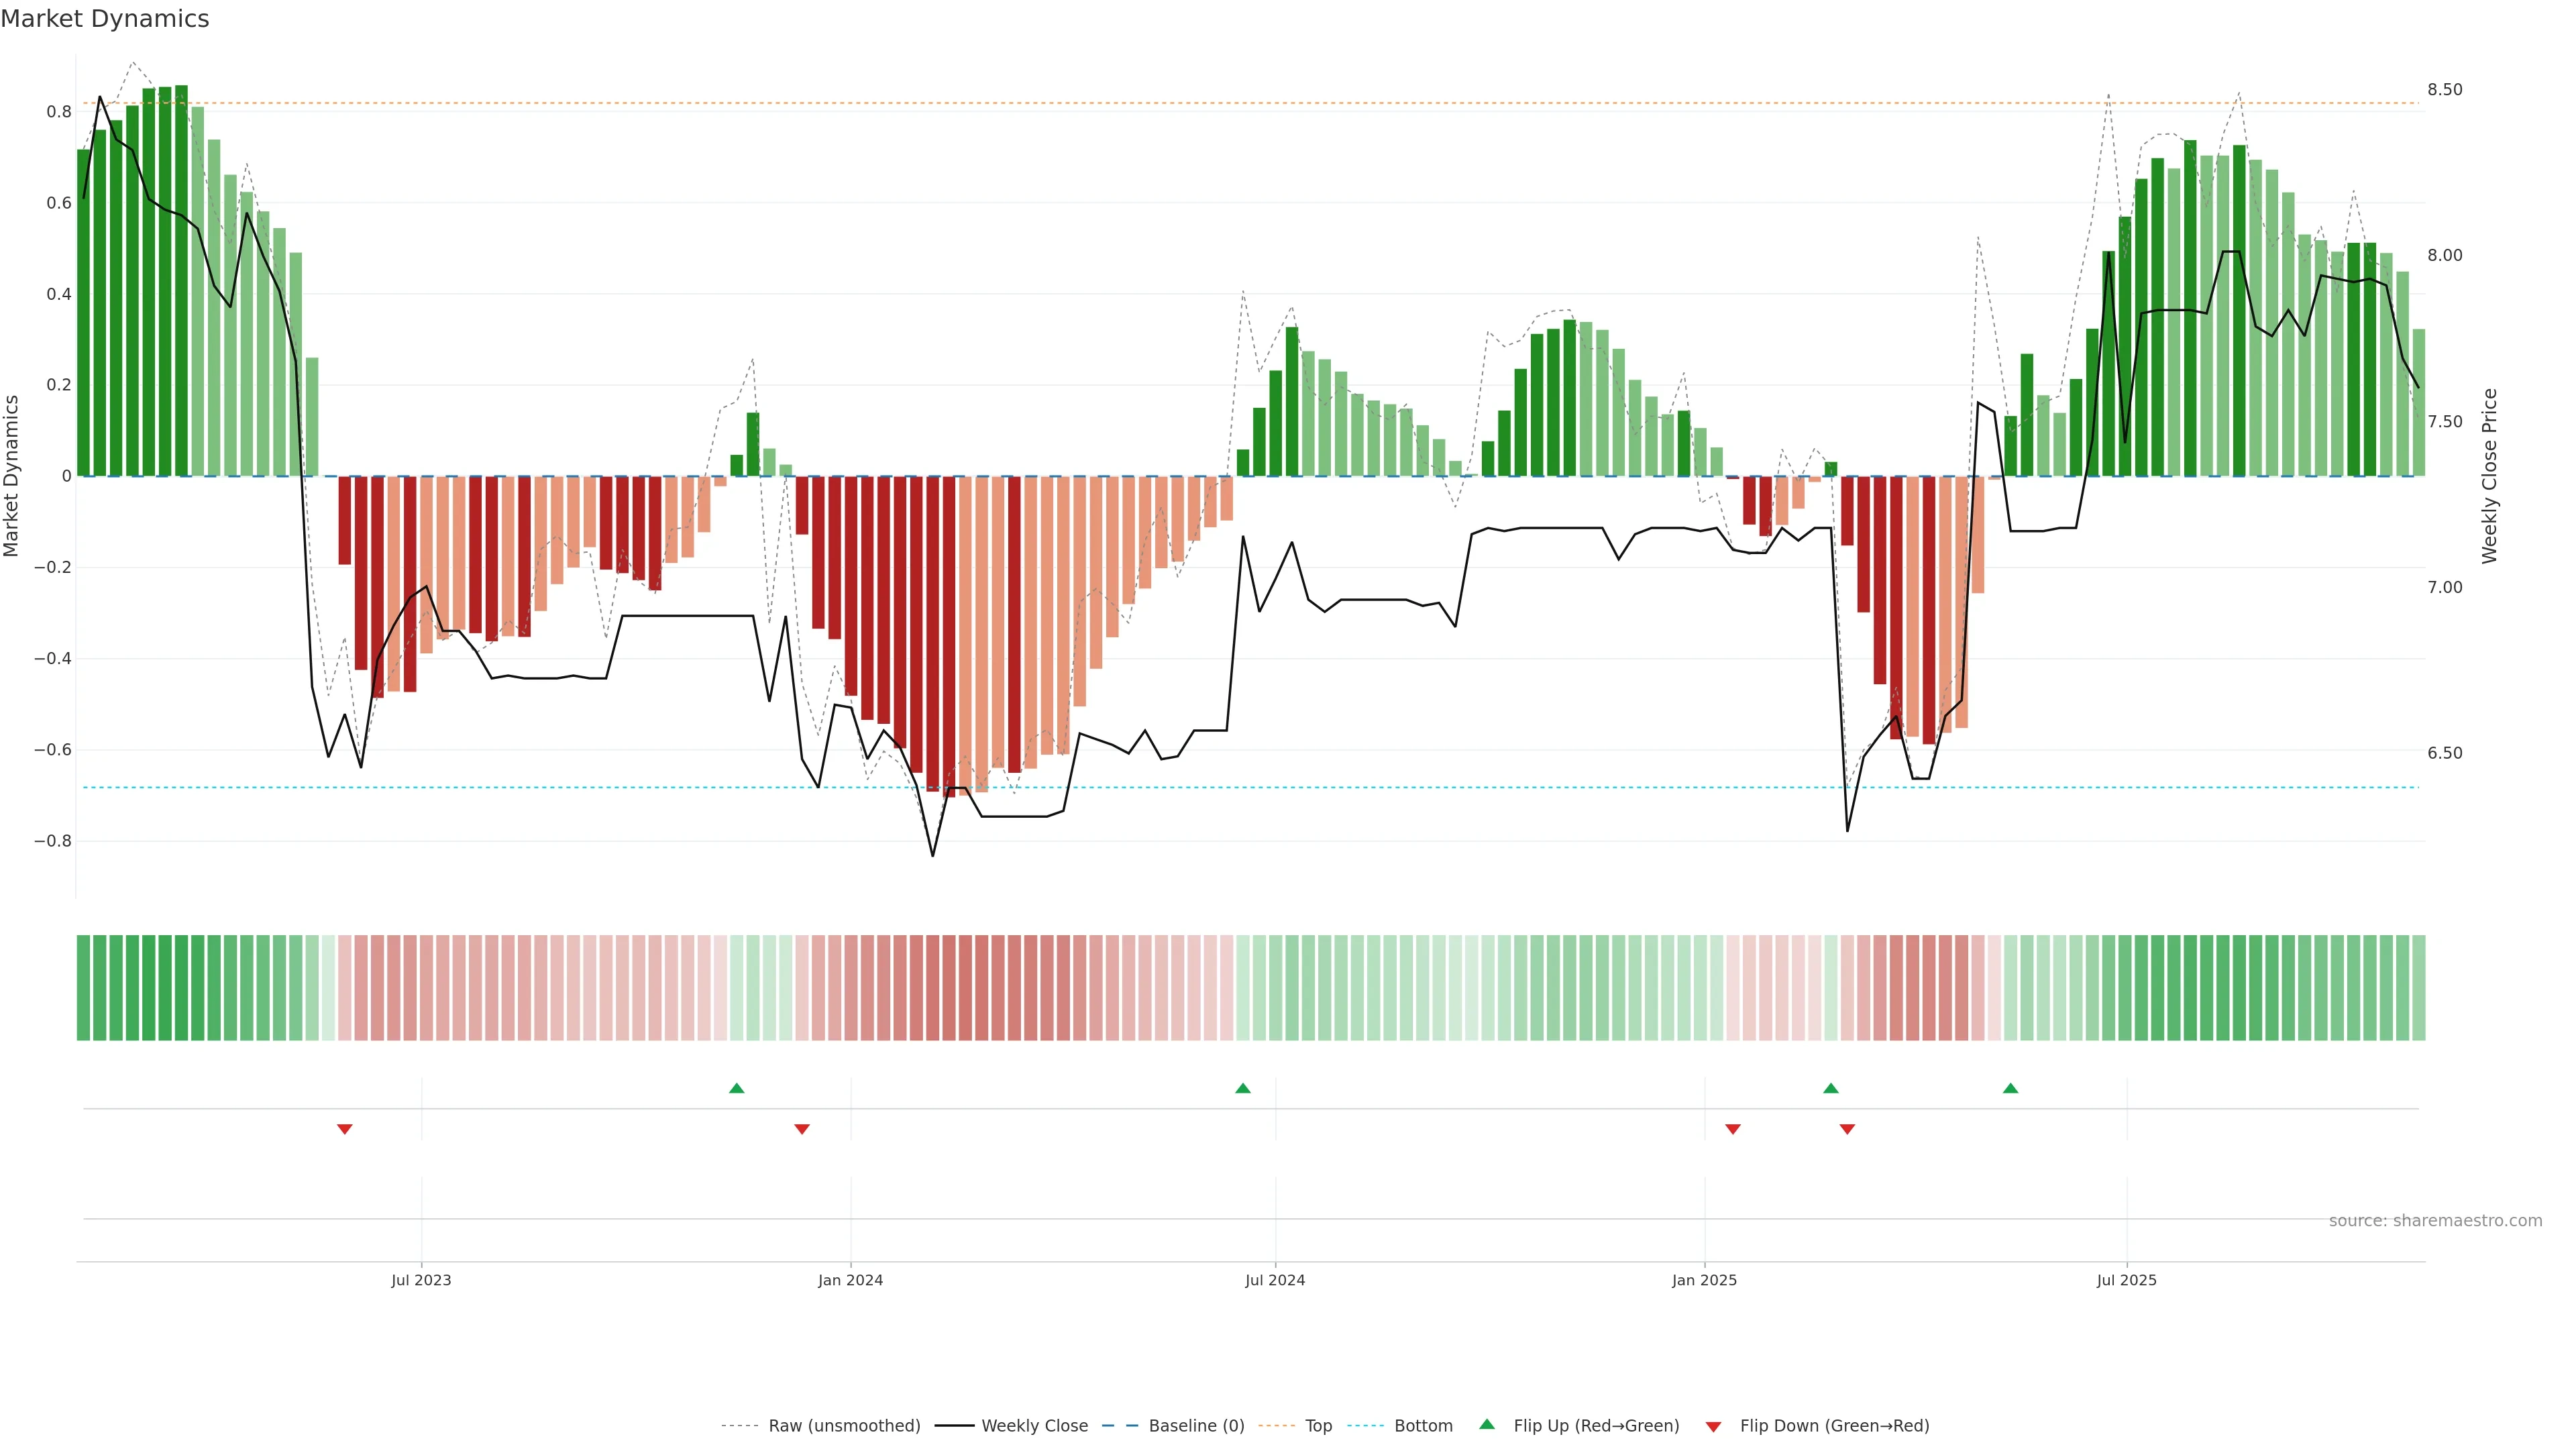This screenshot has height=1449, width=2576.
Task: Click the rightmost green flip-up triangle marker
Action: (x=2011, y=1088)
